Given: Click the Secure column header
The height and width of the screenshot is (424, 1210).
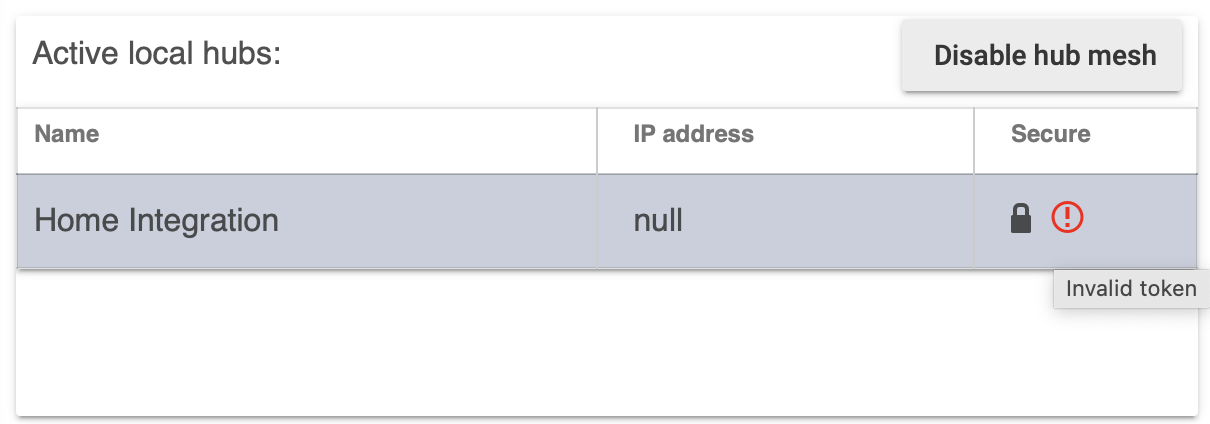Looking at the screenshot, I should pyautogui.click(x=1050, y=133).
